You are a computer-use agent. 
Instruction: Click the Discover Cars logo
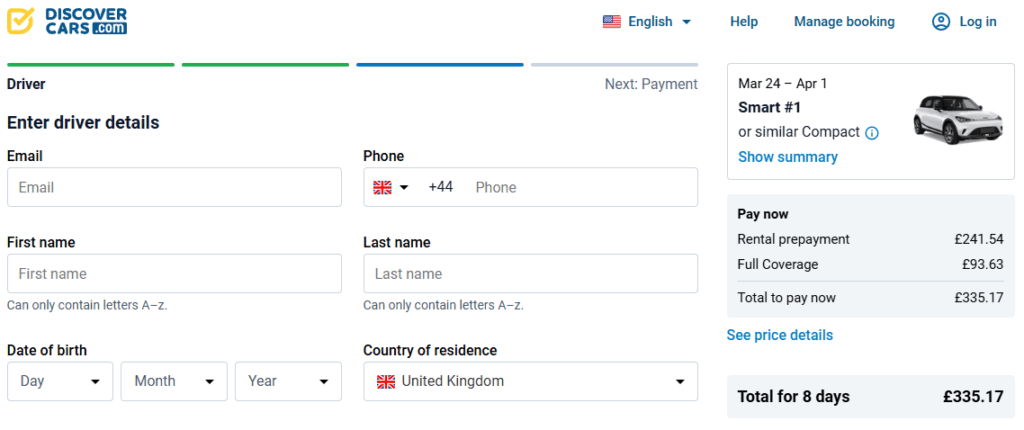click(x=67, y=21)
